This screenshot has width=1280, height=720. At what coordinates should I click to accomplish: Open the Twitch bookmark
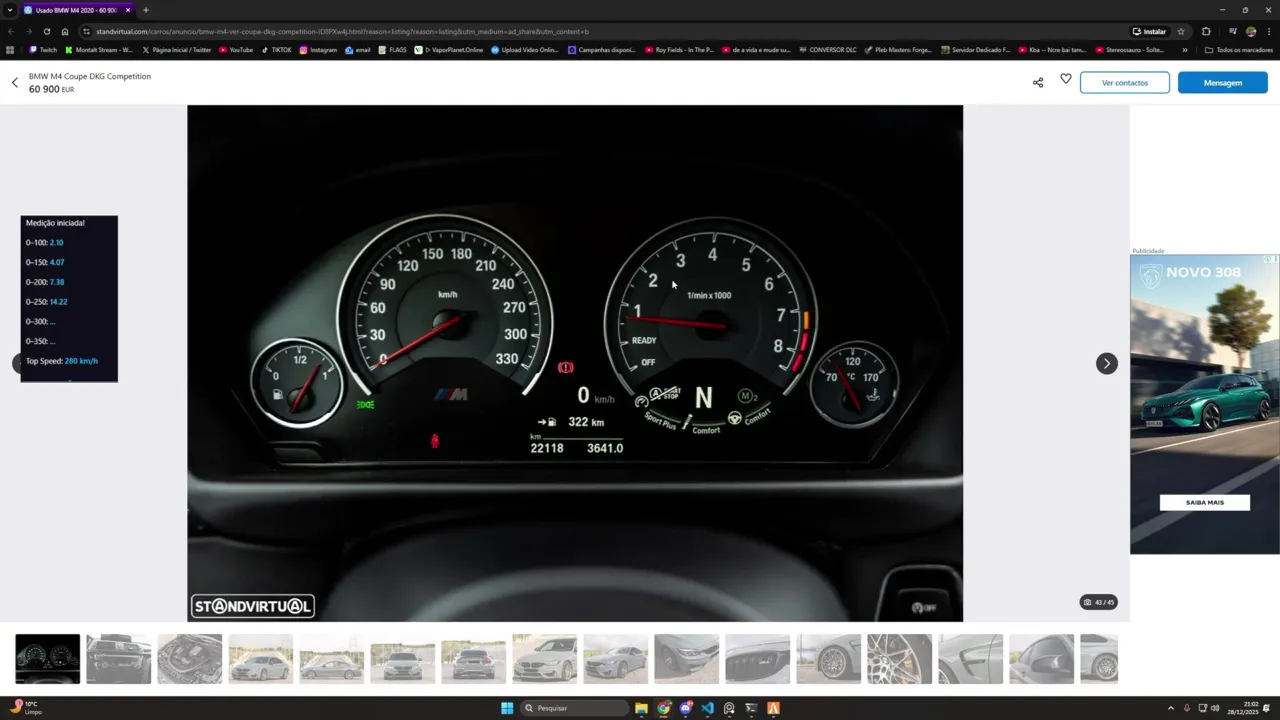tap(44, 49)
